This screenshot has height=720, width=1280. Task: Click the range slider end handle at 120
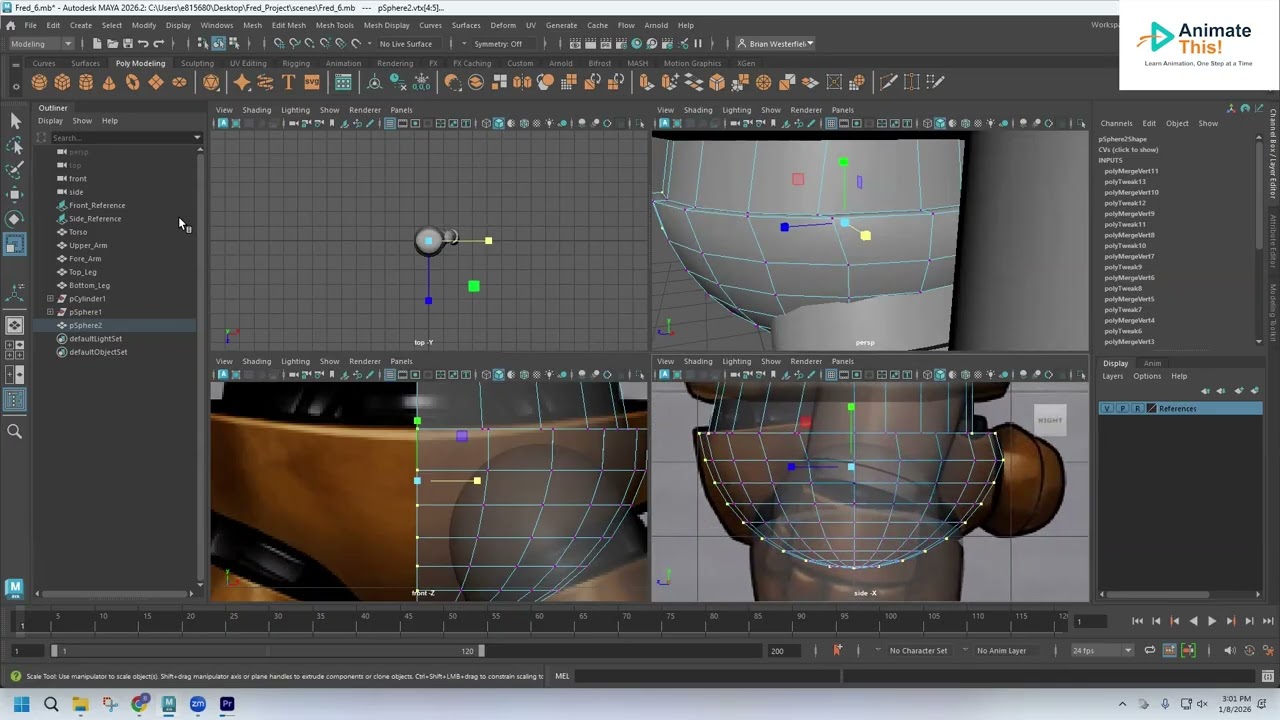(482, 650)
